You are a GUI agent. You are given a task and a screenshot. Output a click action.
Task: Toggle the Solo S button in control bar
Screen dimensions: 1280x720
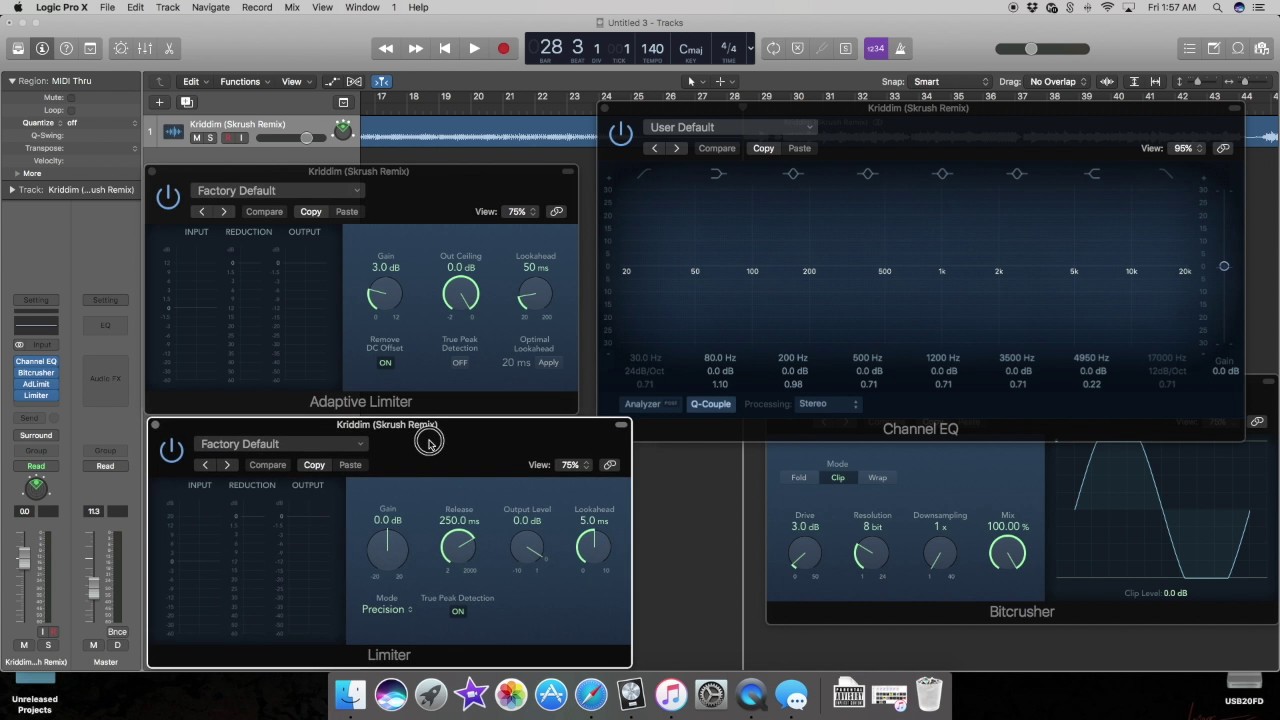click(x=845, y=48)
